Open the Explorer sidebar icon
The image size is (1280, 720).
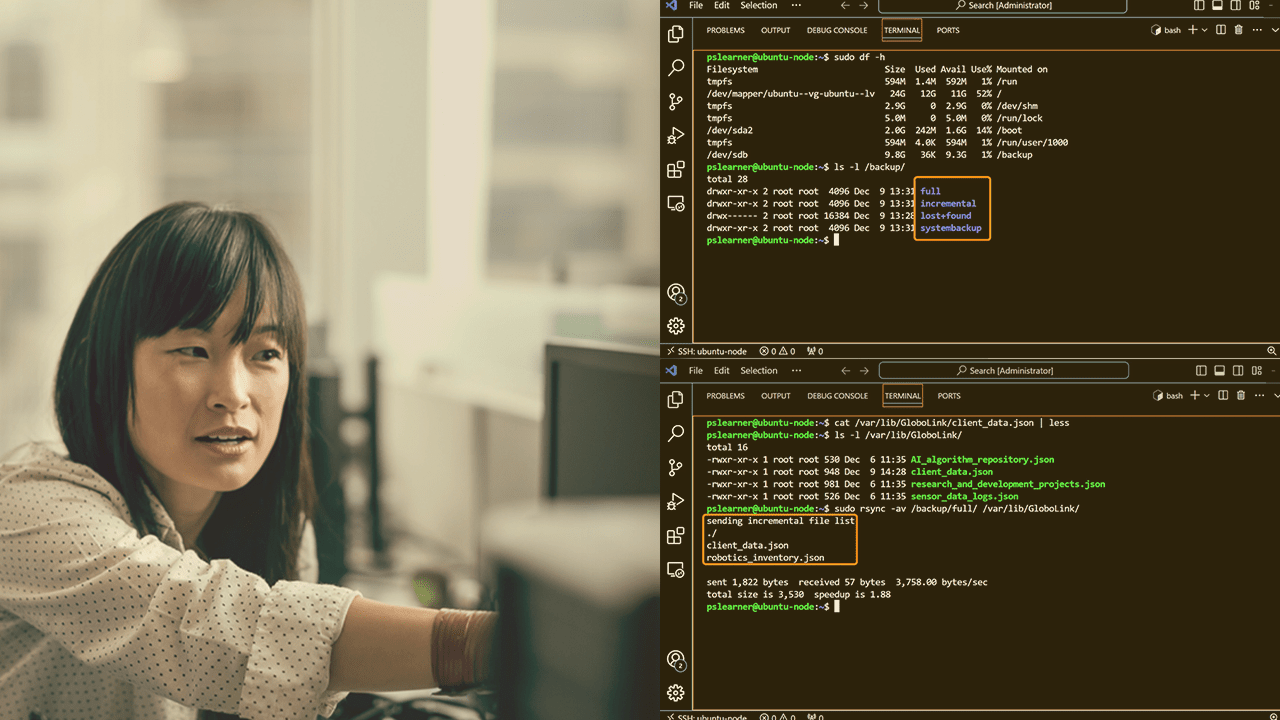675,33
